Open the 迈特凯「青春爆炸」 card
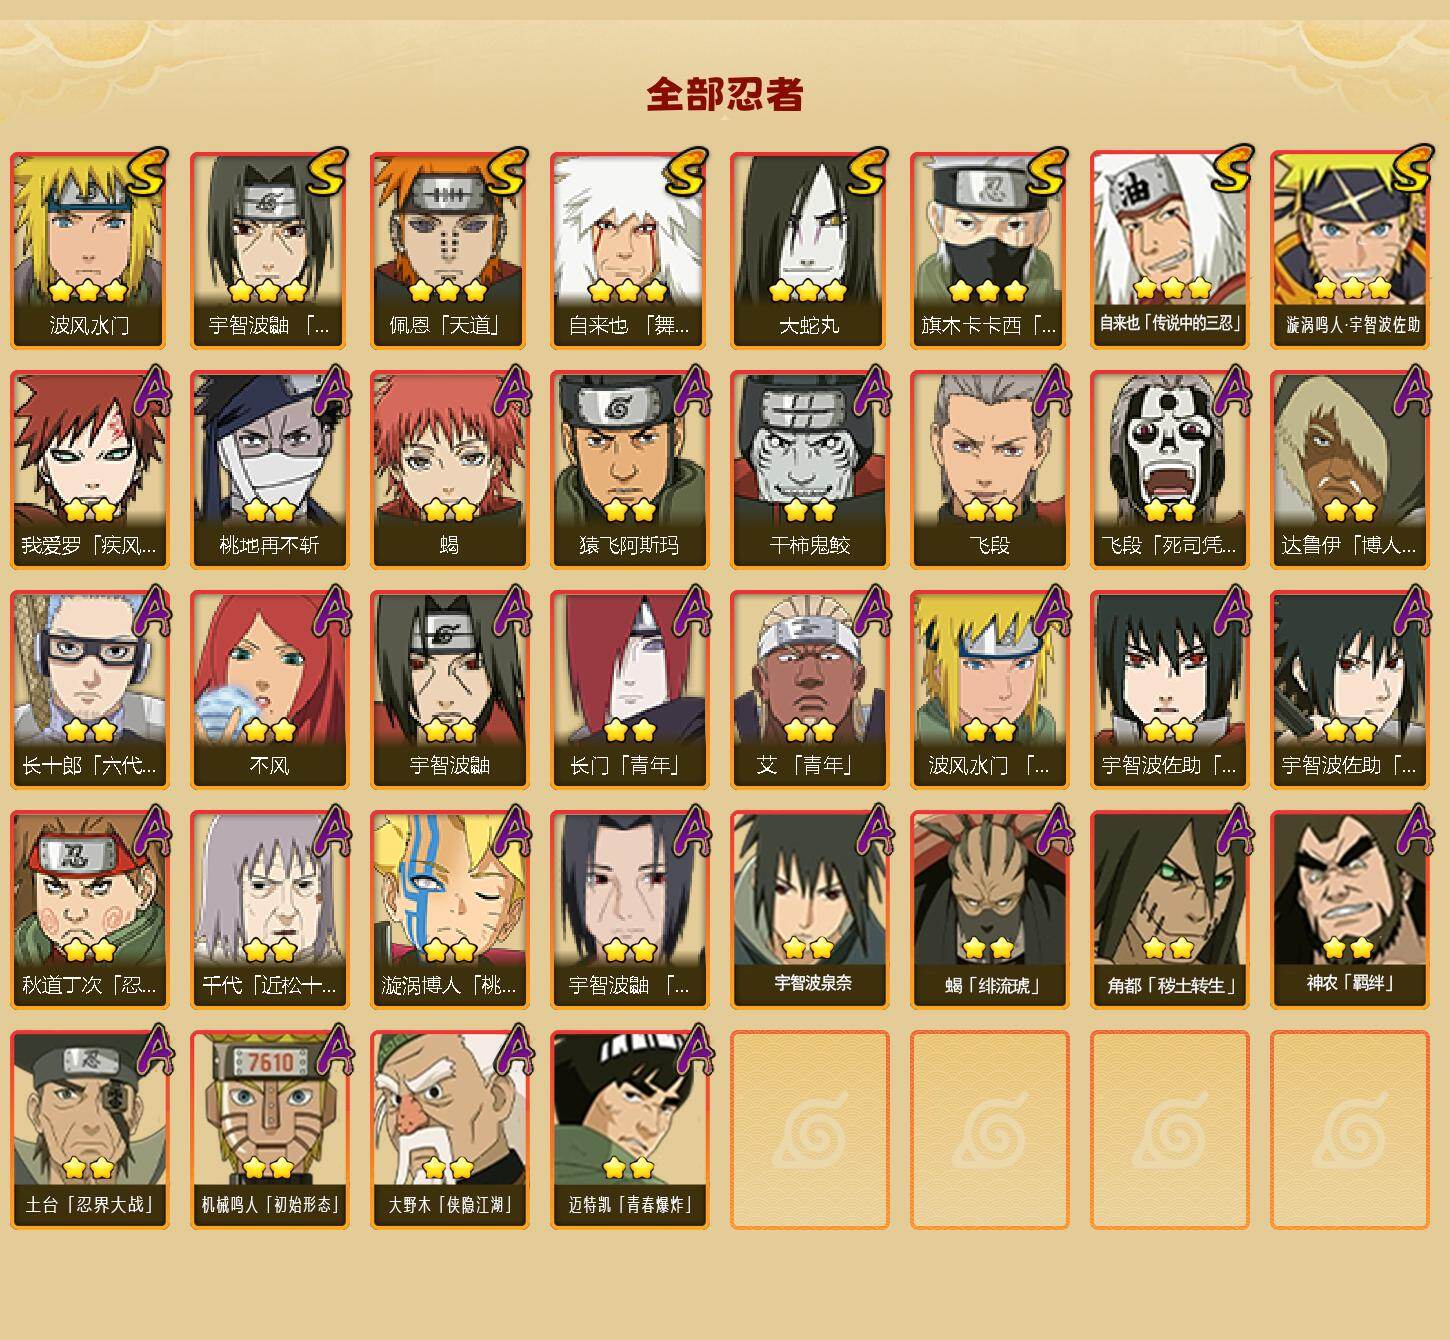The width and height of the screenshot is (1450, 1340). click(629, 1130)
